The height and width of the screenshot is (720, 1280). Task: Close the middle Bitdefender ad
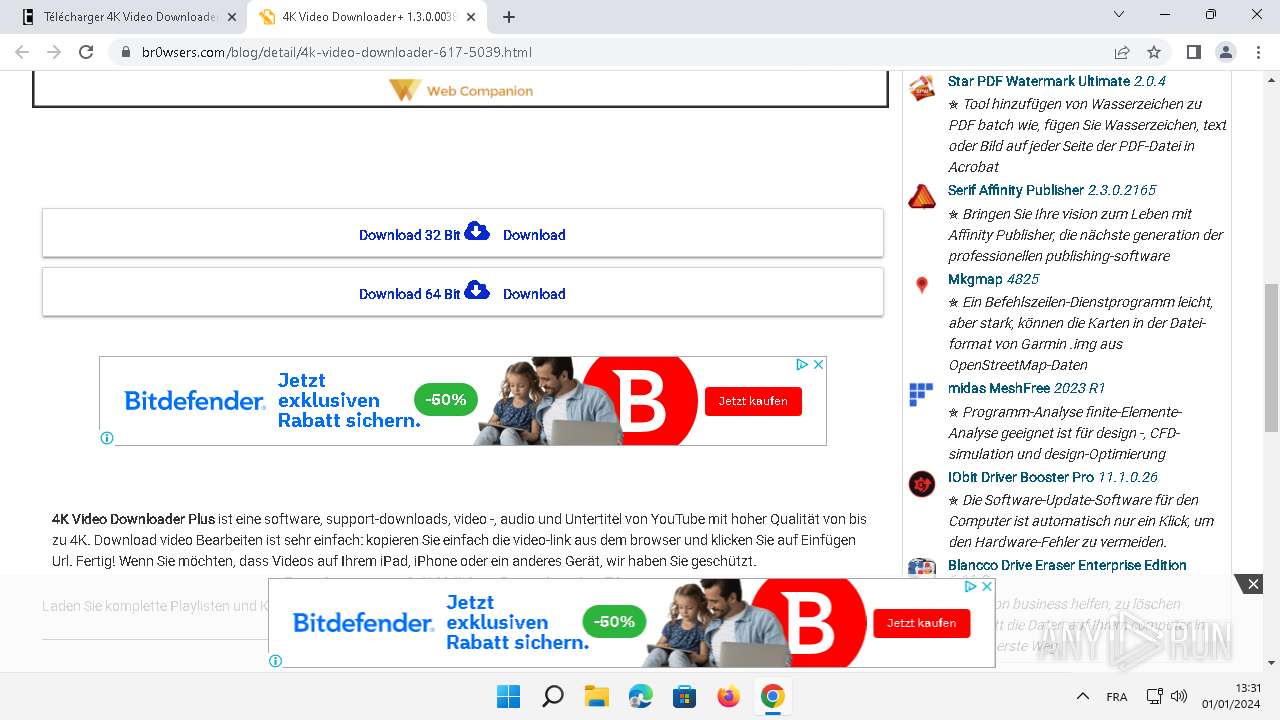click(x=818, y=365)
